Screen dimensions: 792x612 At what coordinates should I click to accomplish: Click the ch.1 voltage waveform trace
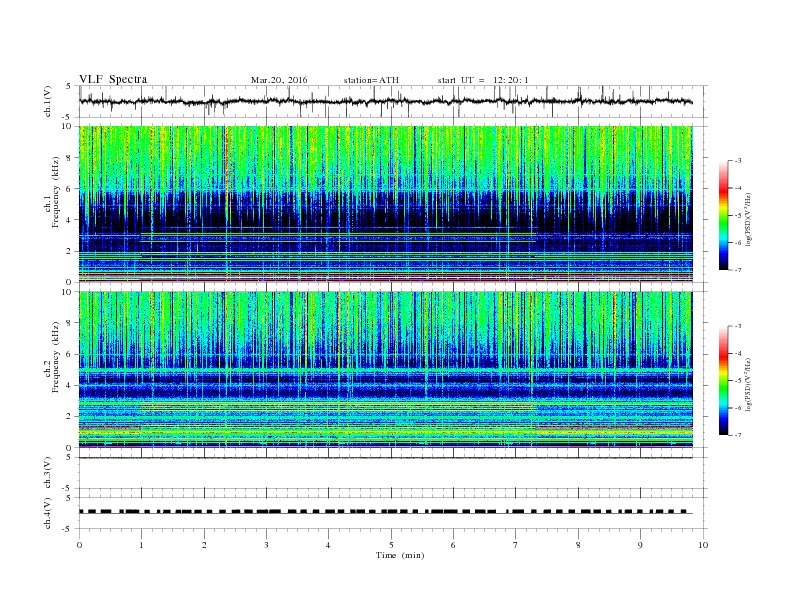coord(386,101)
